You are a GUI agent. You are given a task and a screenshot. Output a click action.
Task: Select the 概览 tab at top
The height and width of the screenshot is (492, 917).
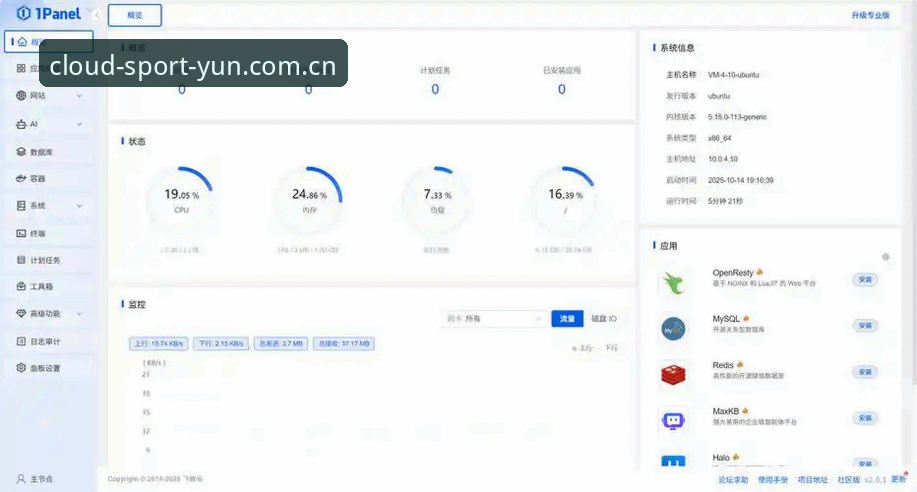[x=135, y=15]
